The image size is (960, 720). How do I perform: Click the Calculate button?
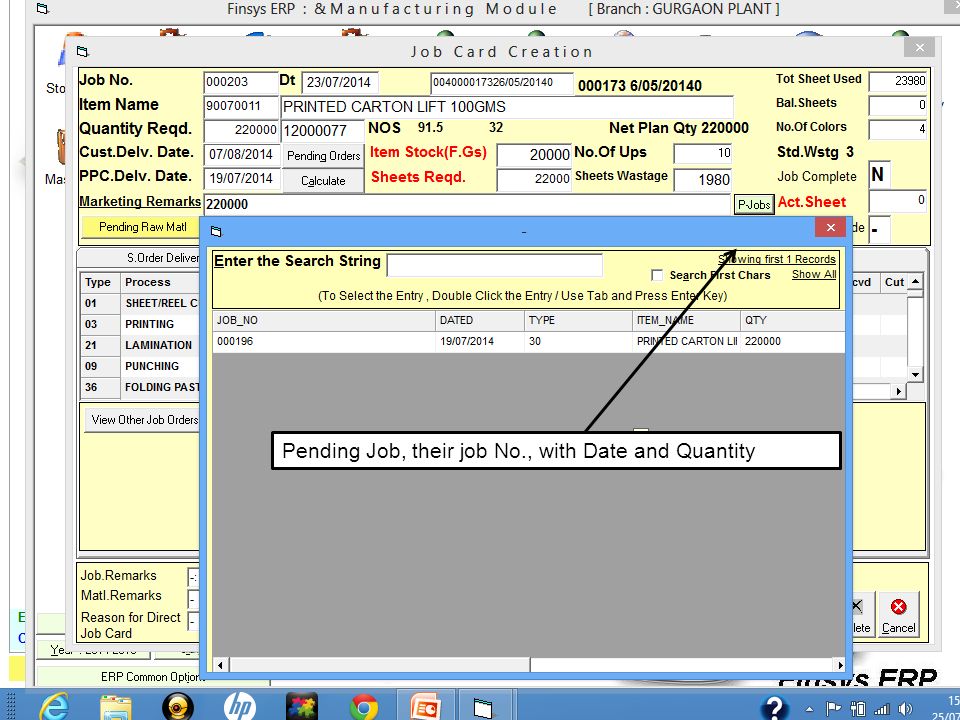pos(323,181)
